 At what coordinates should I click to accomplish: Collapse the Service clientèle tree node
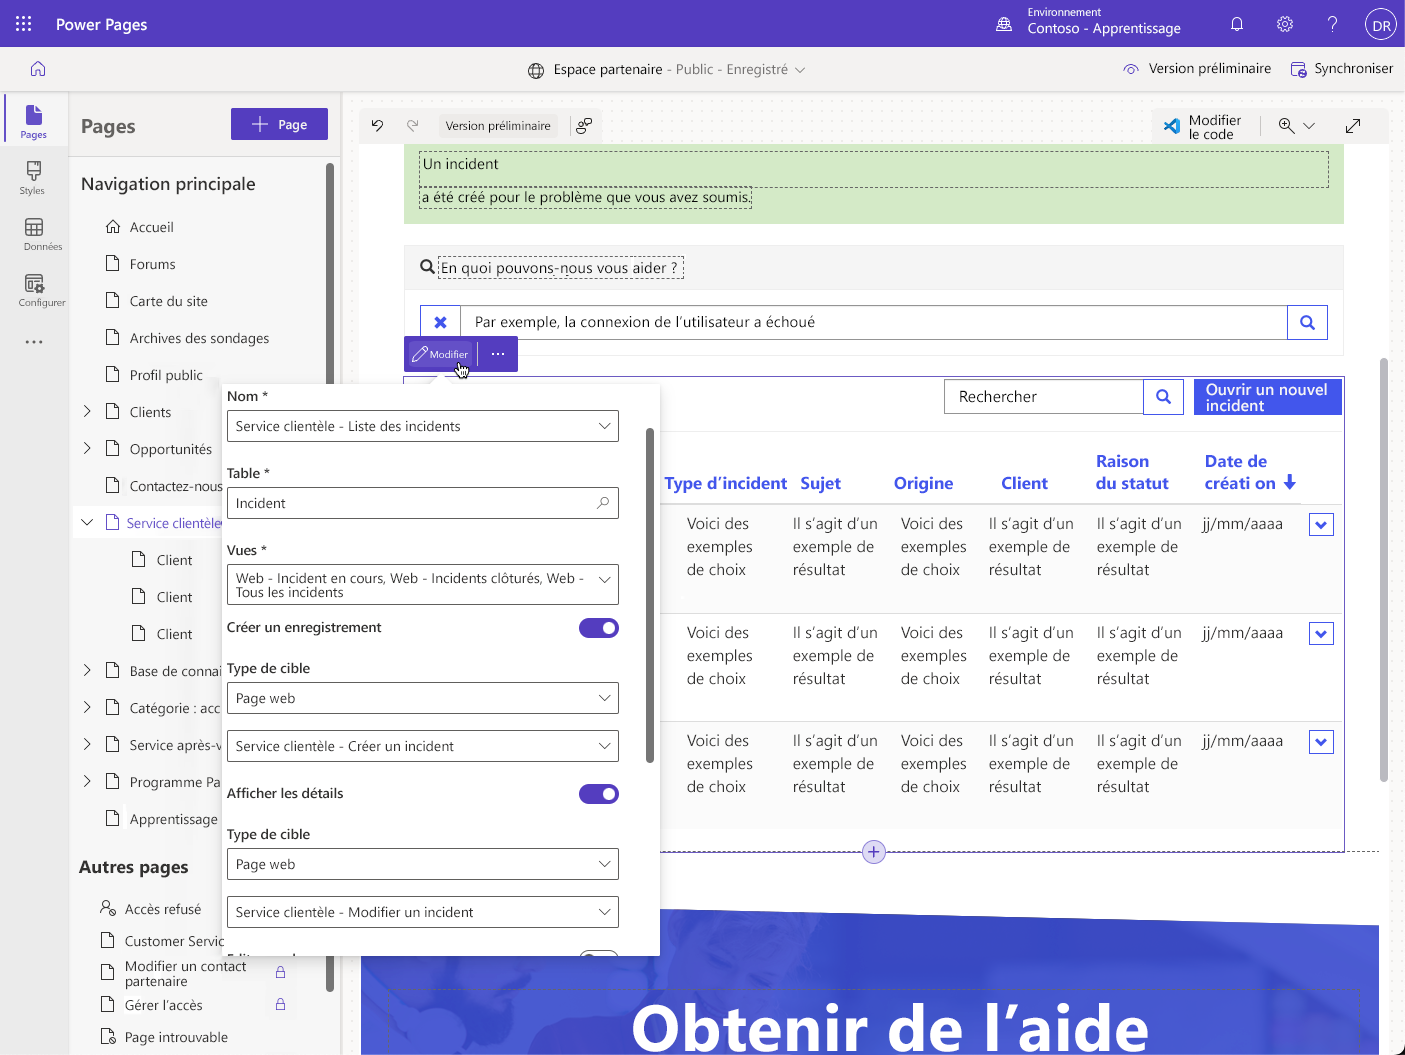[x=87, y=522]
